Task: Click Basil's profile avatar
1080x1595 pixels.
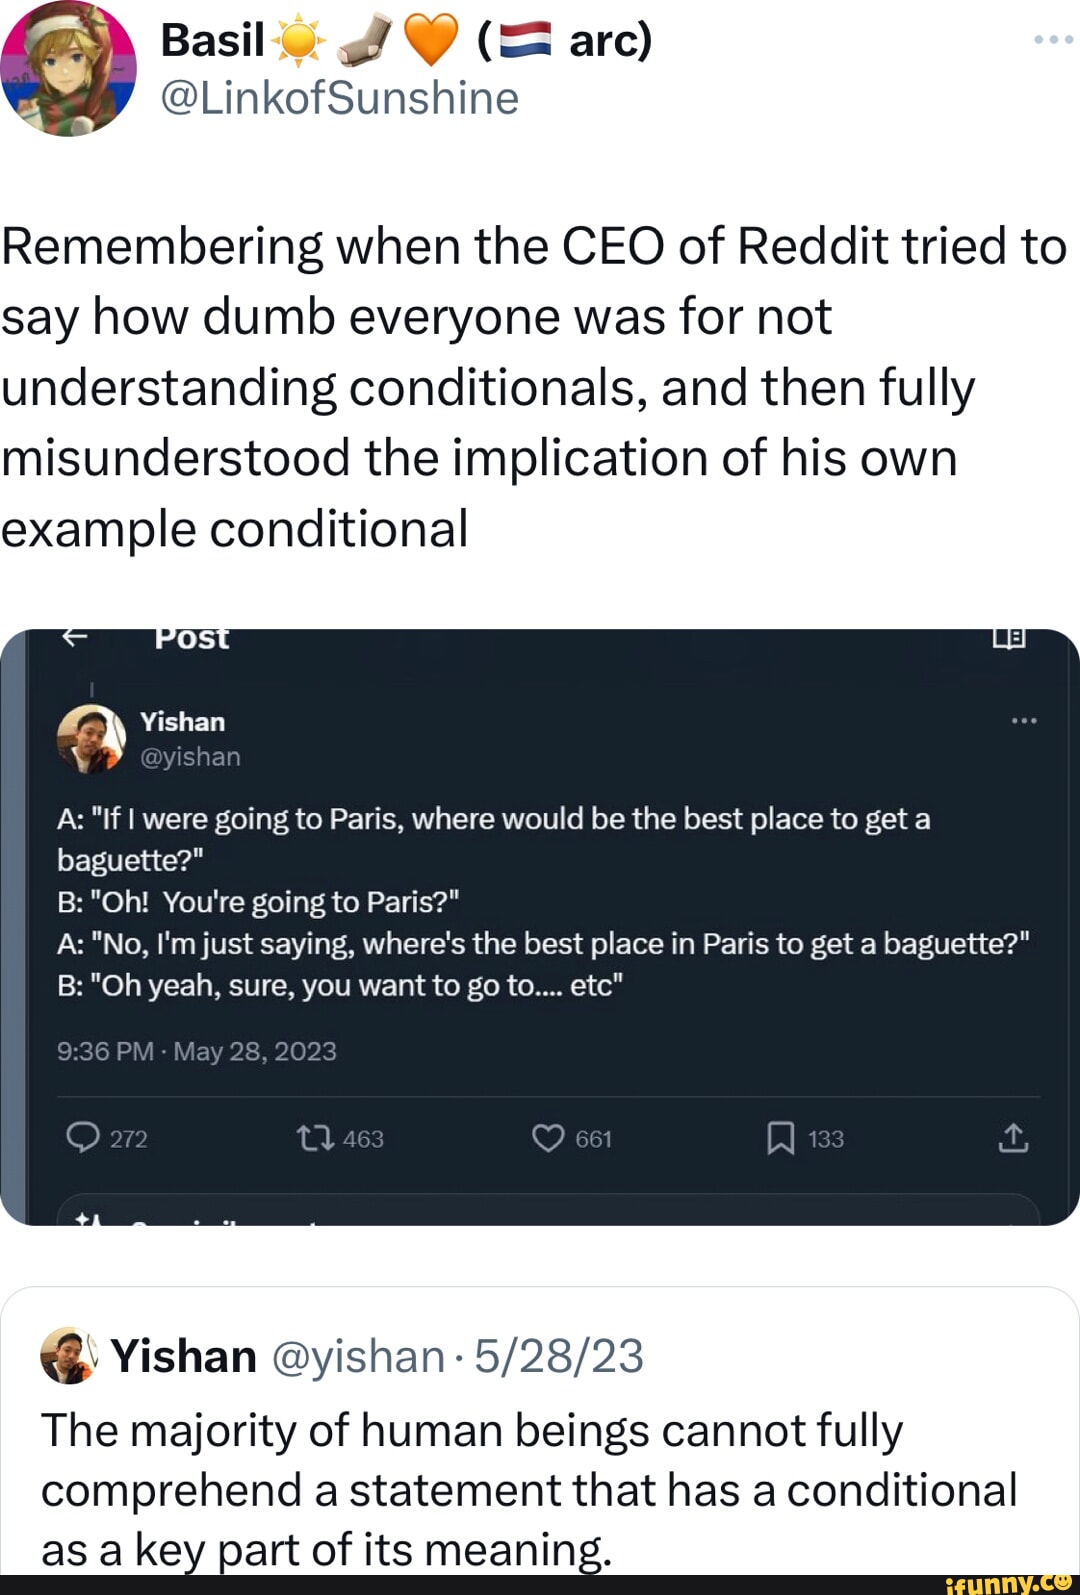Action: (x=68, y=68)
